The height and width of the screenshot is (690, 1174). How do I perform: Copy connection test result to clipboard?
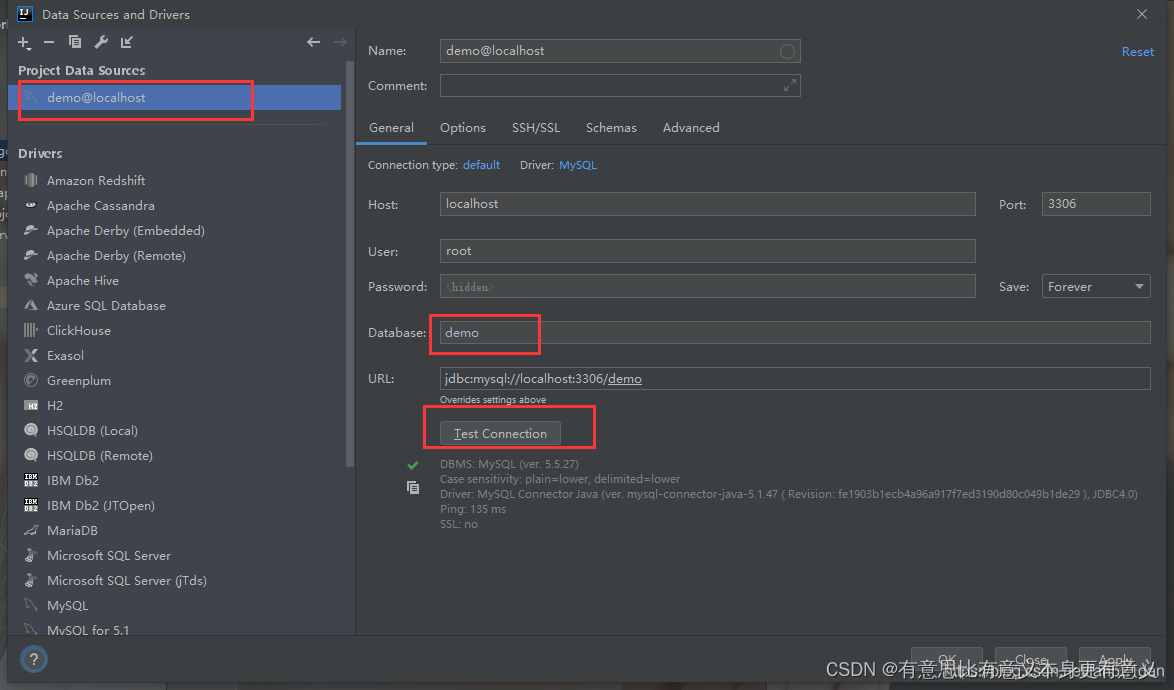[413, 487]
